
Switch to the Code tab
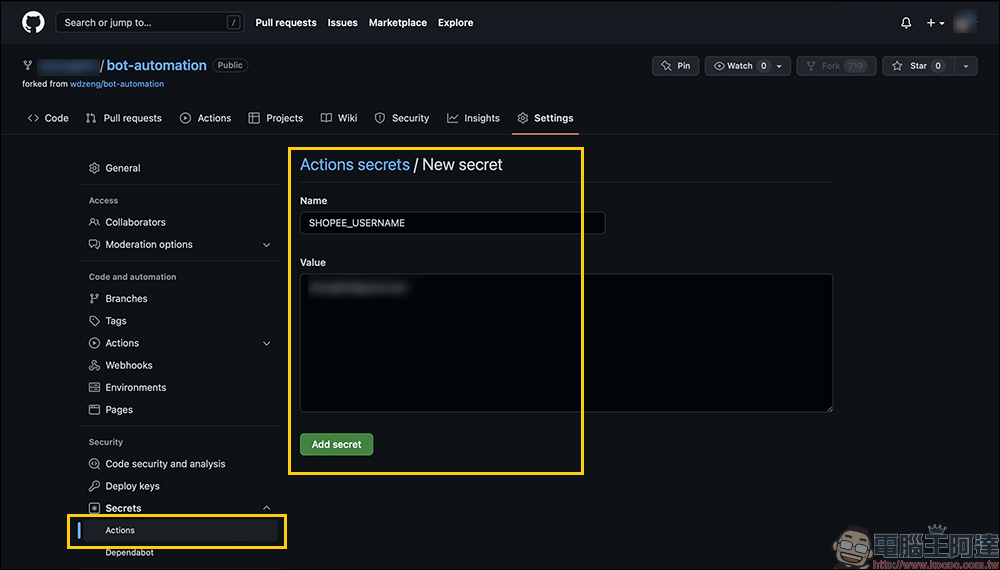click(x=48, y=118)
